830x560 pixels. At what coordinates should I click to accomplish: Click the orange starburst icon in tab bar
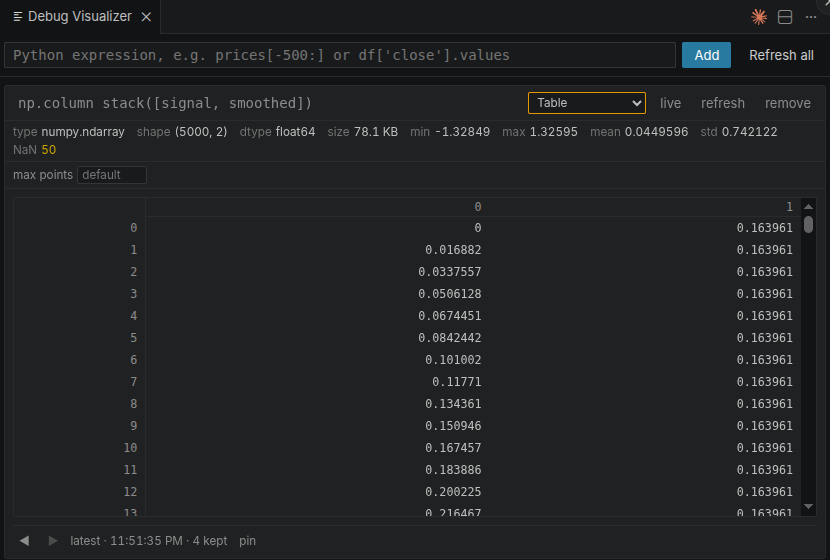[759, 17]
